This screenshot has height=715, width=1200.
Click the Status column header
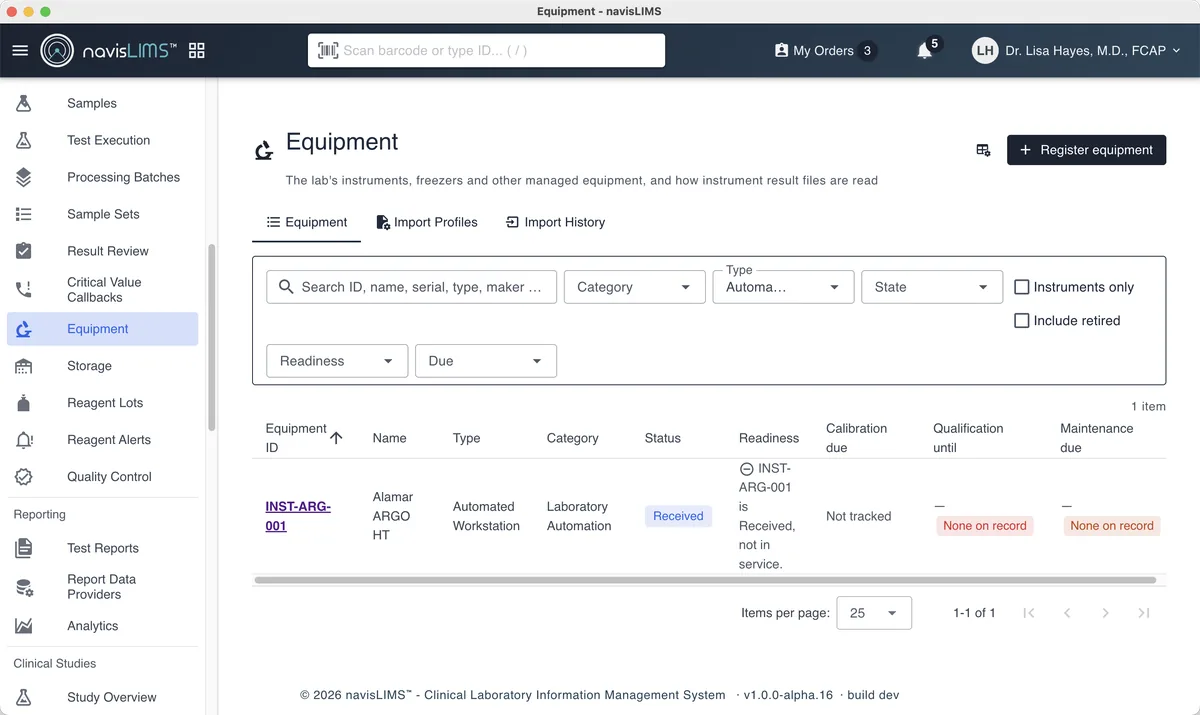[x=663, y=438]
